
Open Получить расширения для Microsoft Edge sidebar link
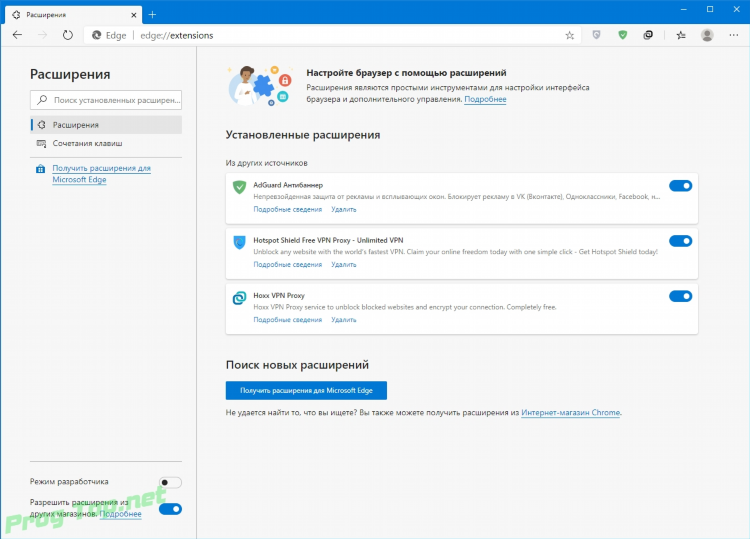click(x=101, y=174)
